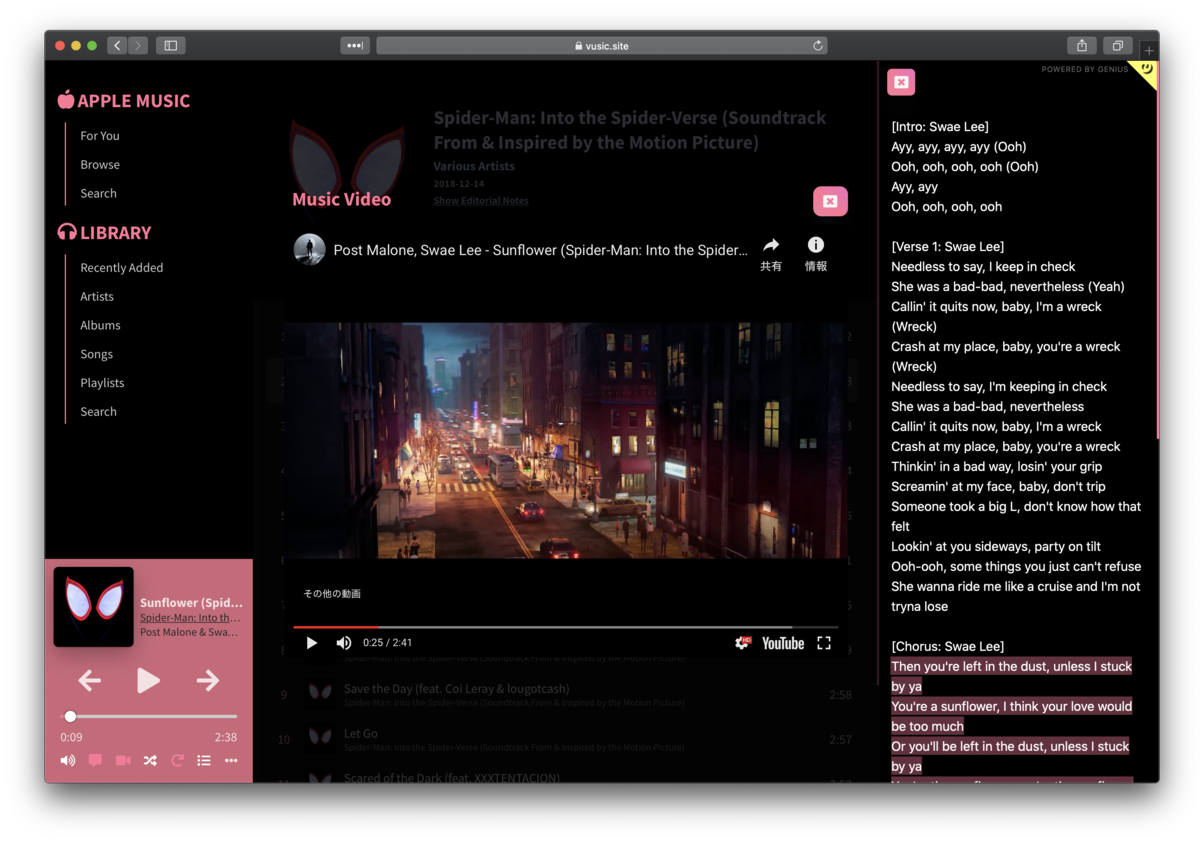The height and width of the screenshot is (842, 1204).
Task: Go back in Safari
Action: pyautogui.click(x=116, y=45)
